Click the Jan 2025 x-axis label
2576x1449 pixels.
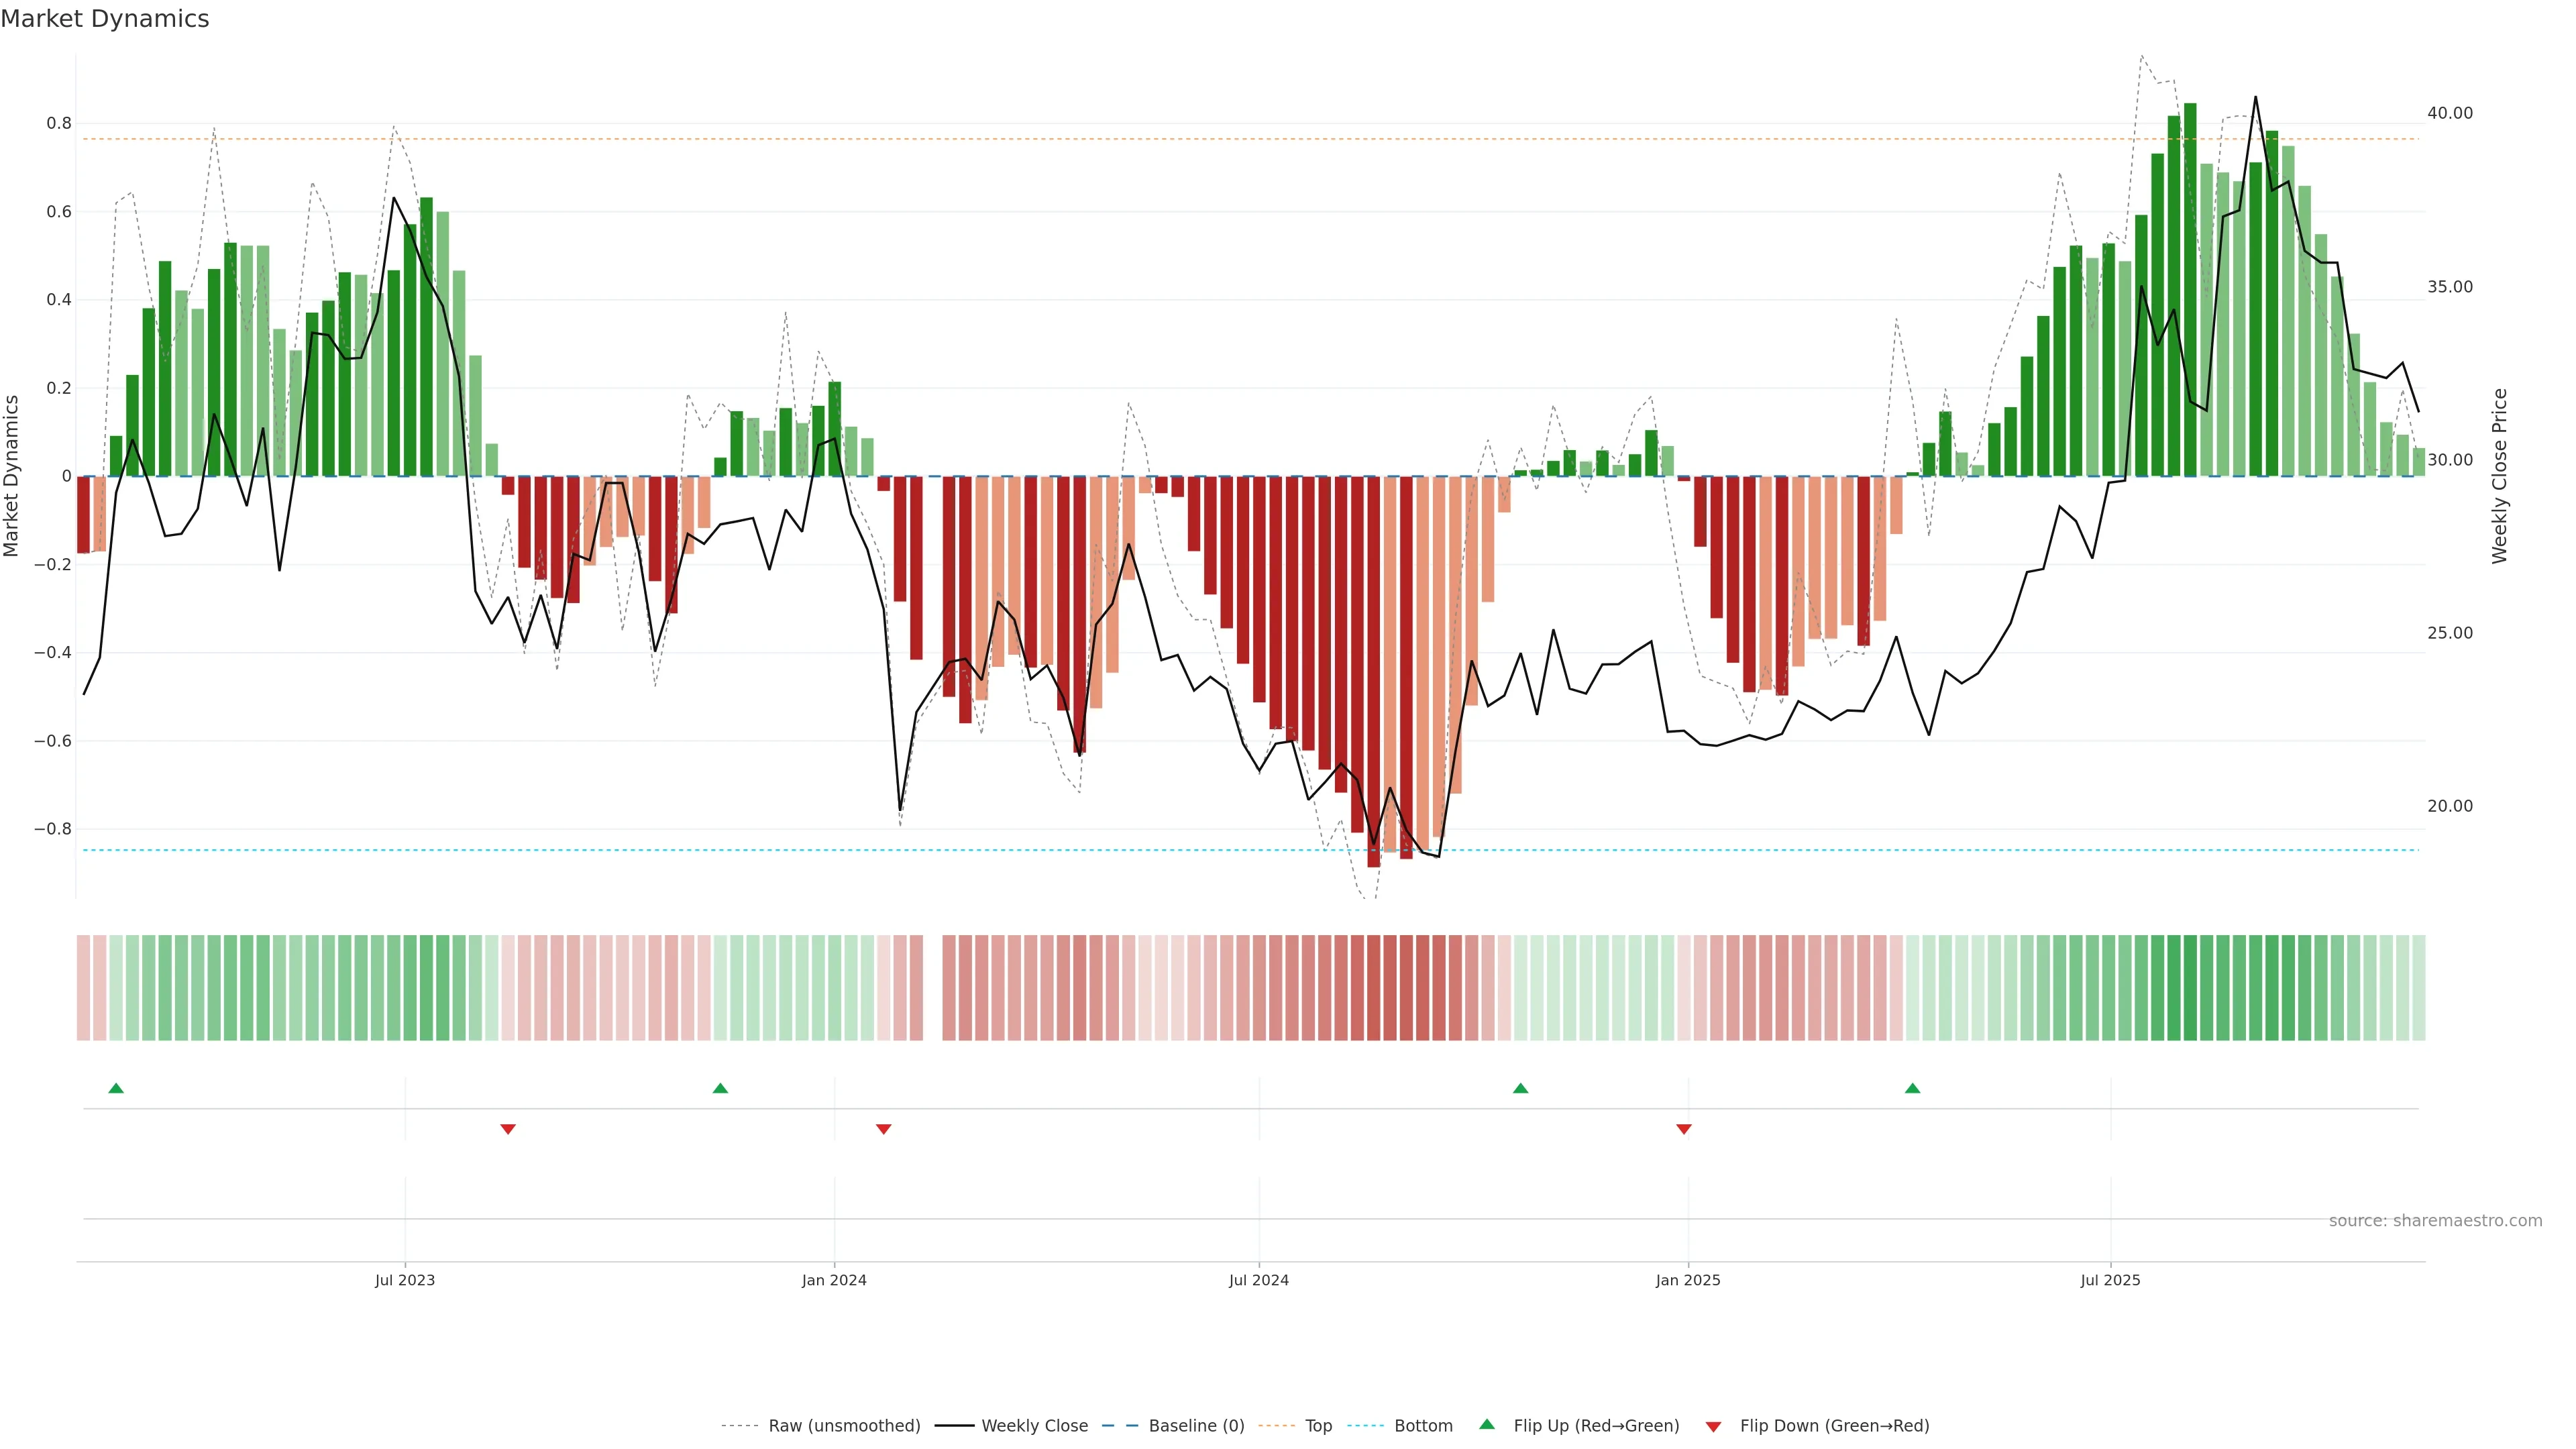point(1688,1280)
